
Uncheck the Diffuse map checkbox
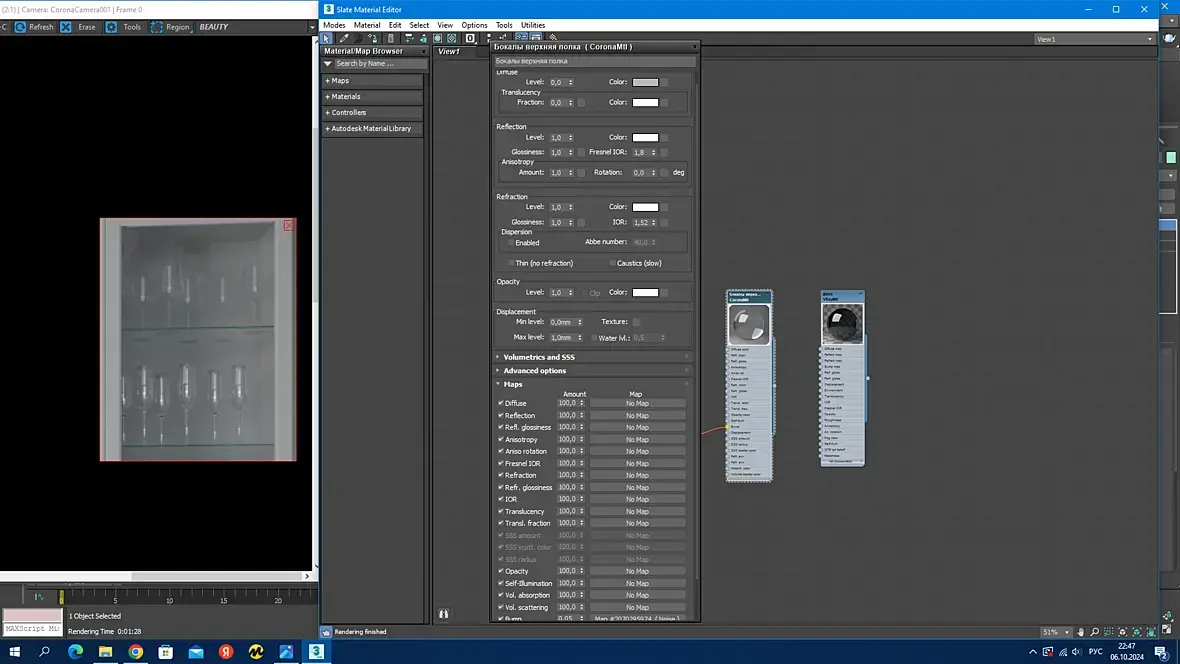coord(500,404)
